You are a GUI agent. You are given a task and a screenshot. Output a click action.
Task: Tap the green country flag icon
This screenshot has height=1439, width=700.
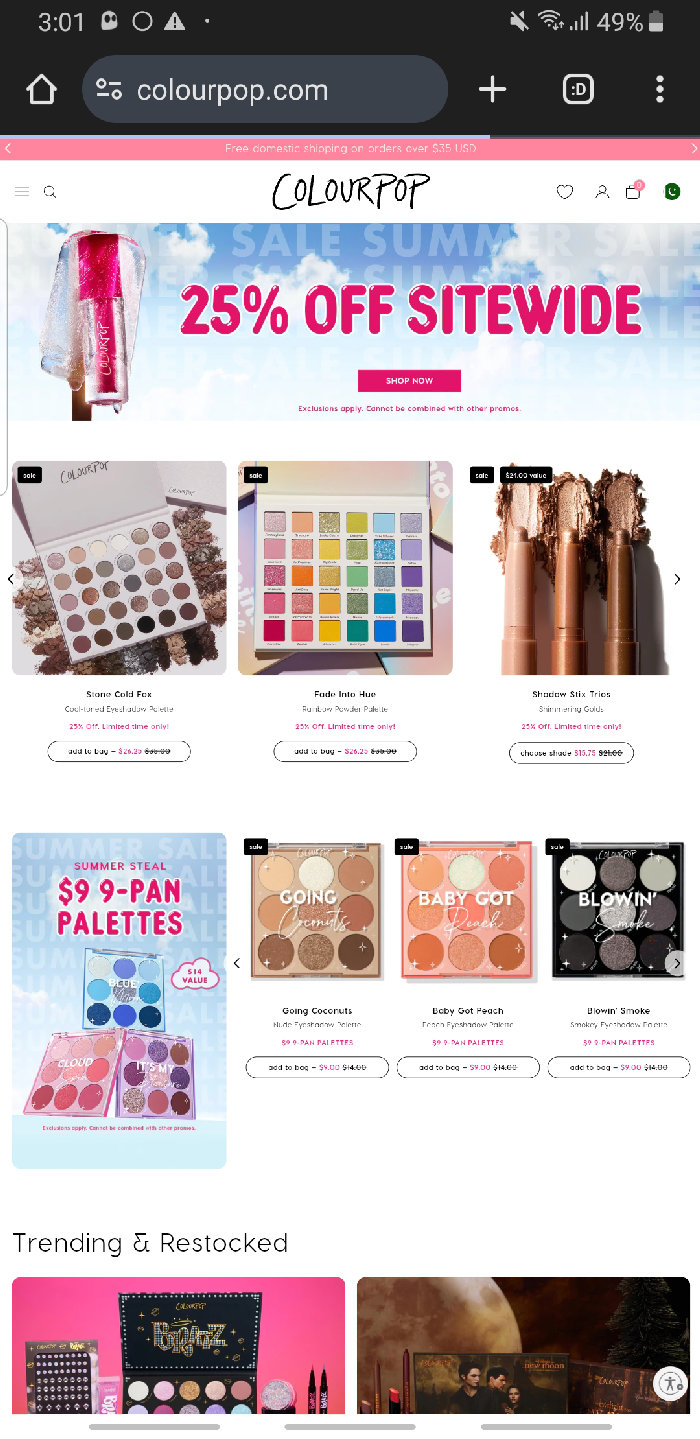672,191
